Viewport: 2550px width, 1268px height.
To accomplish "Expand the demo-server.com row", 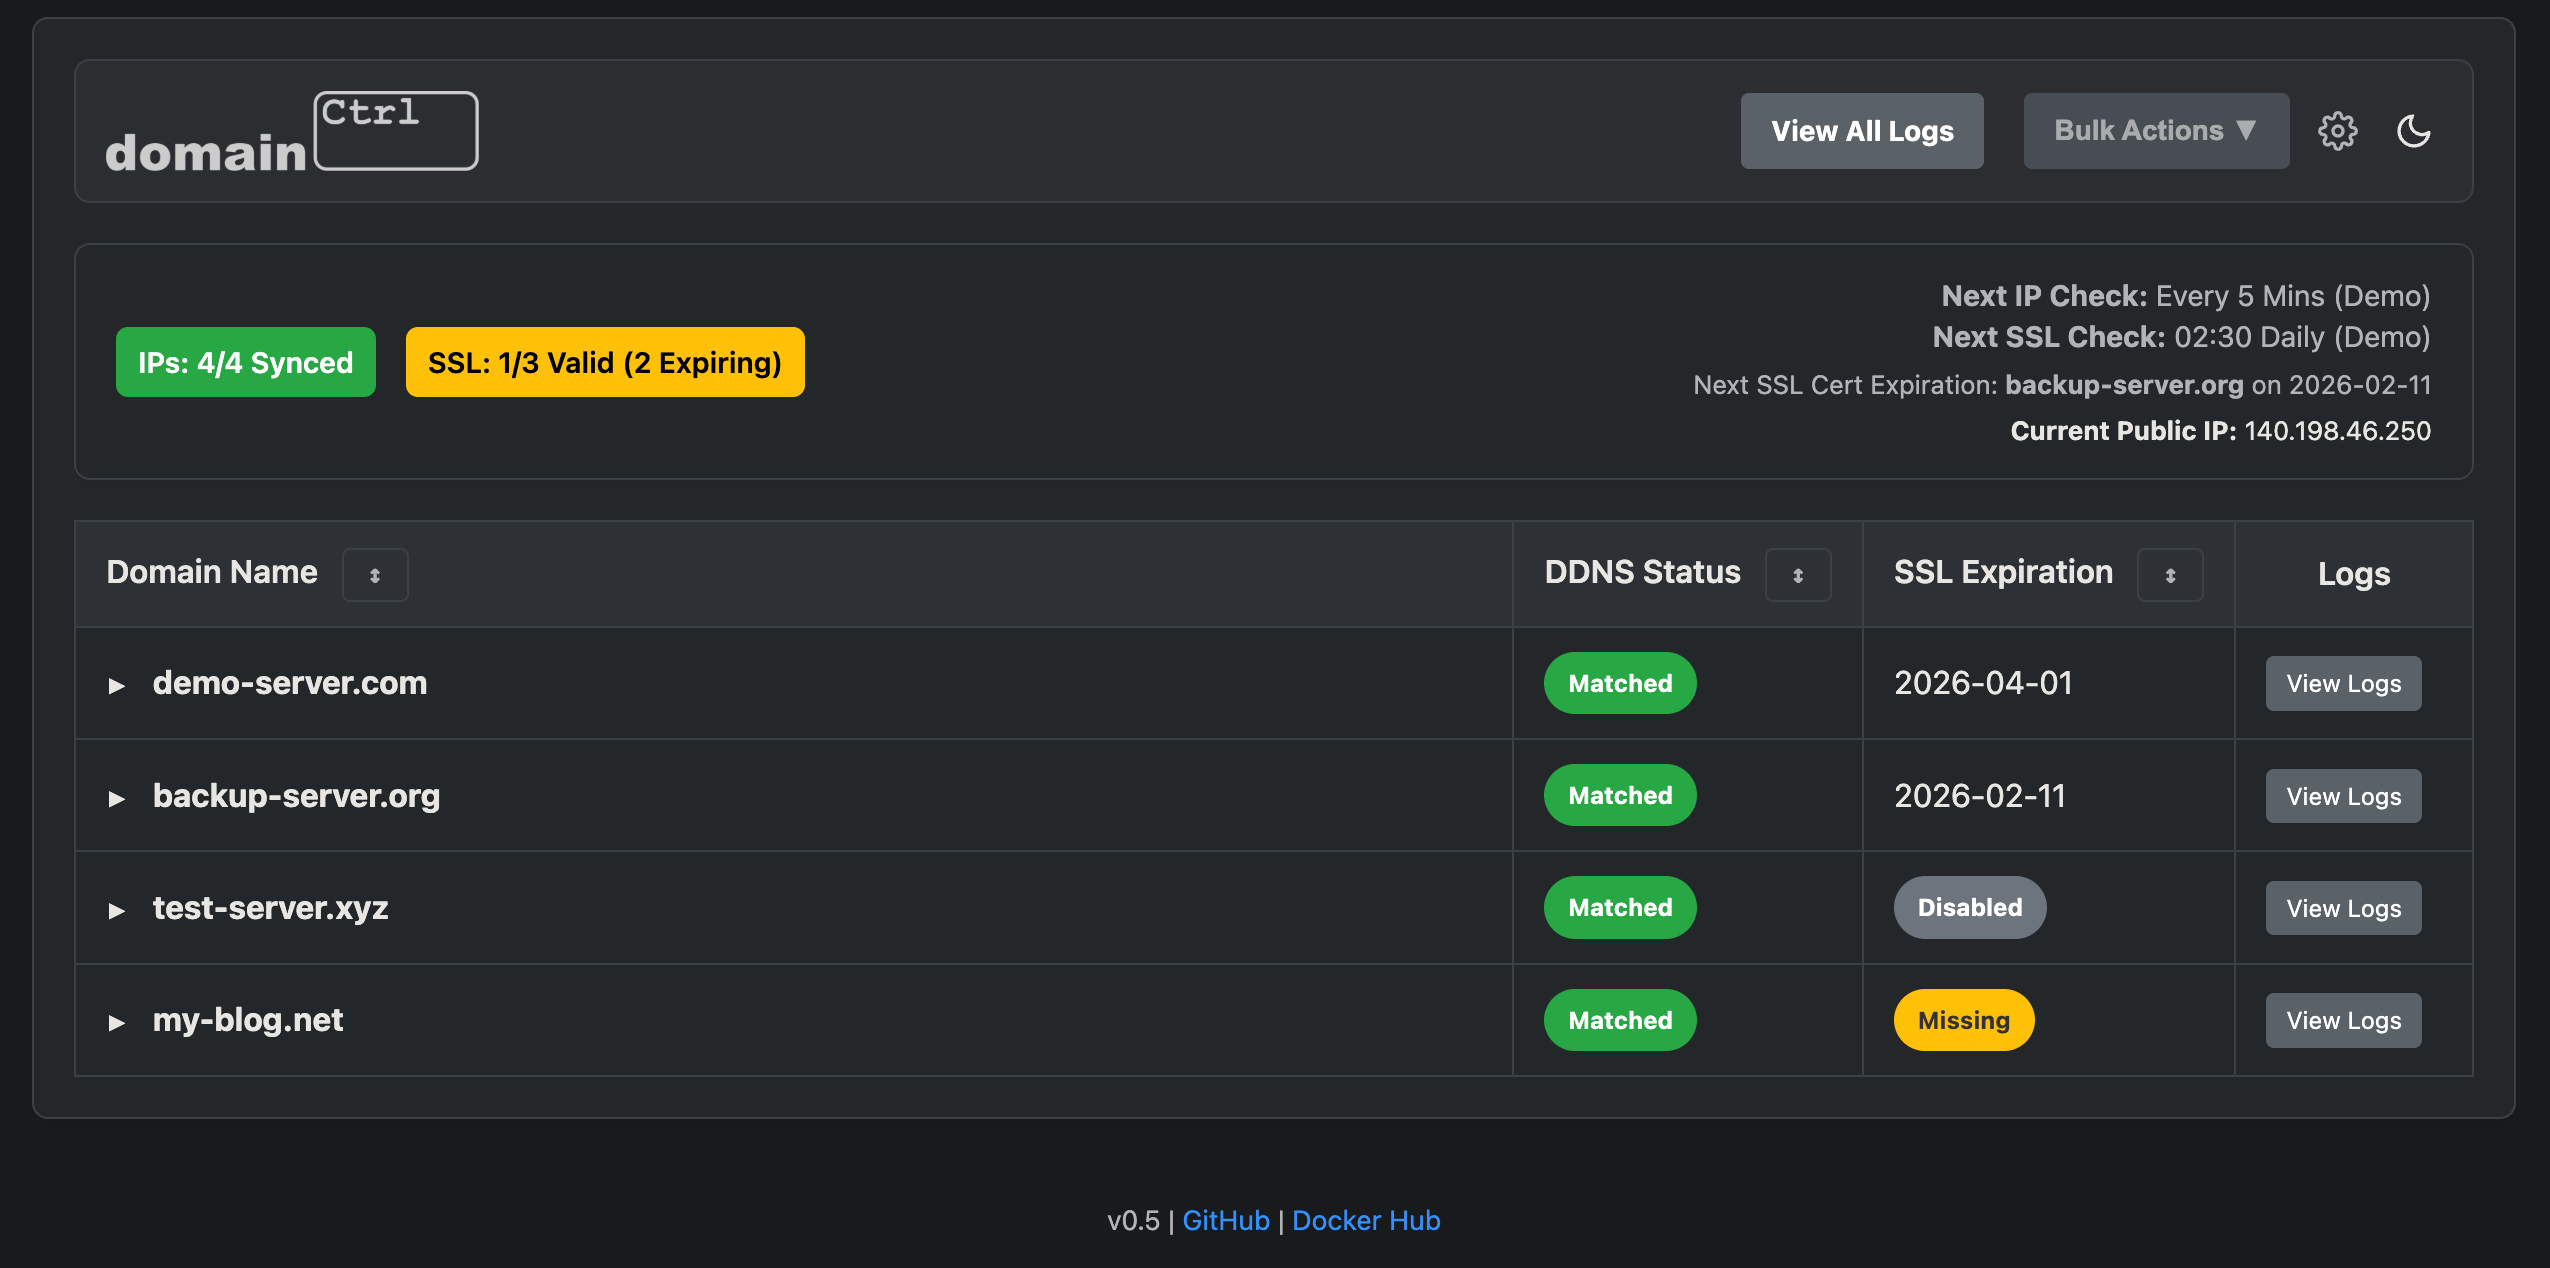I will [117, 685].
